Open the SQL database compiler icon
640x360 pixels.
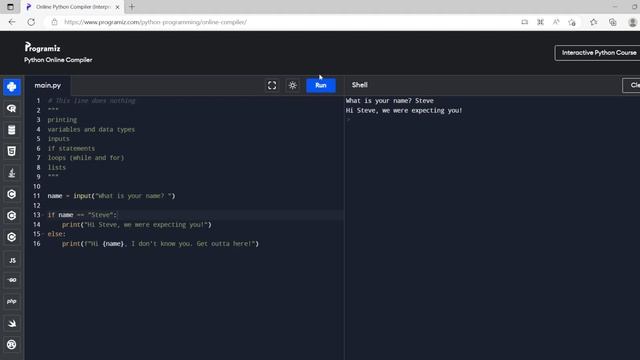point(11,130)
